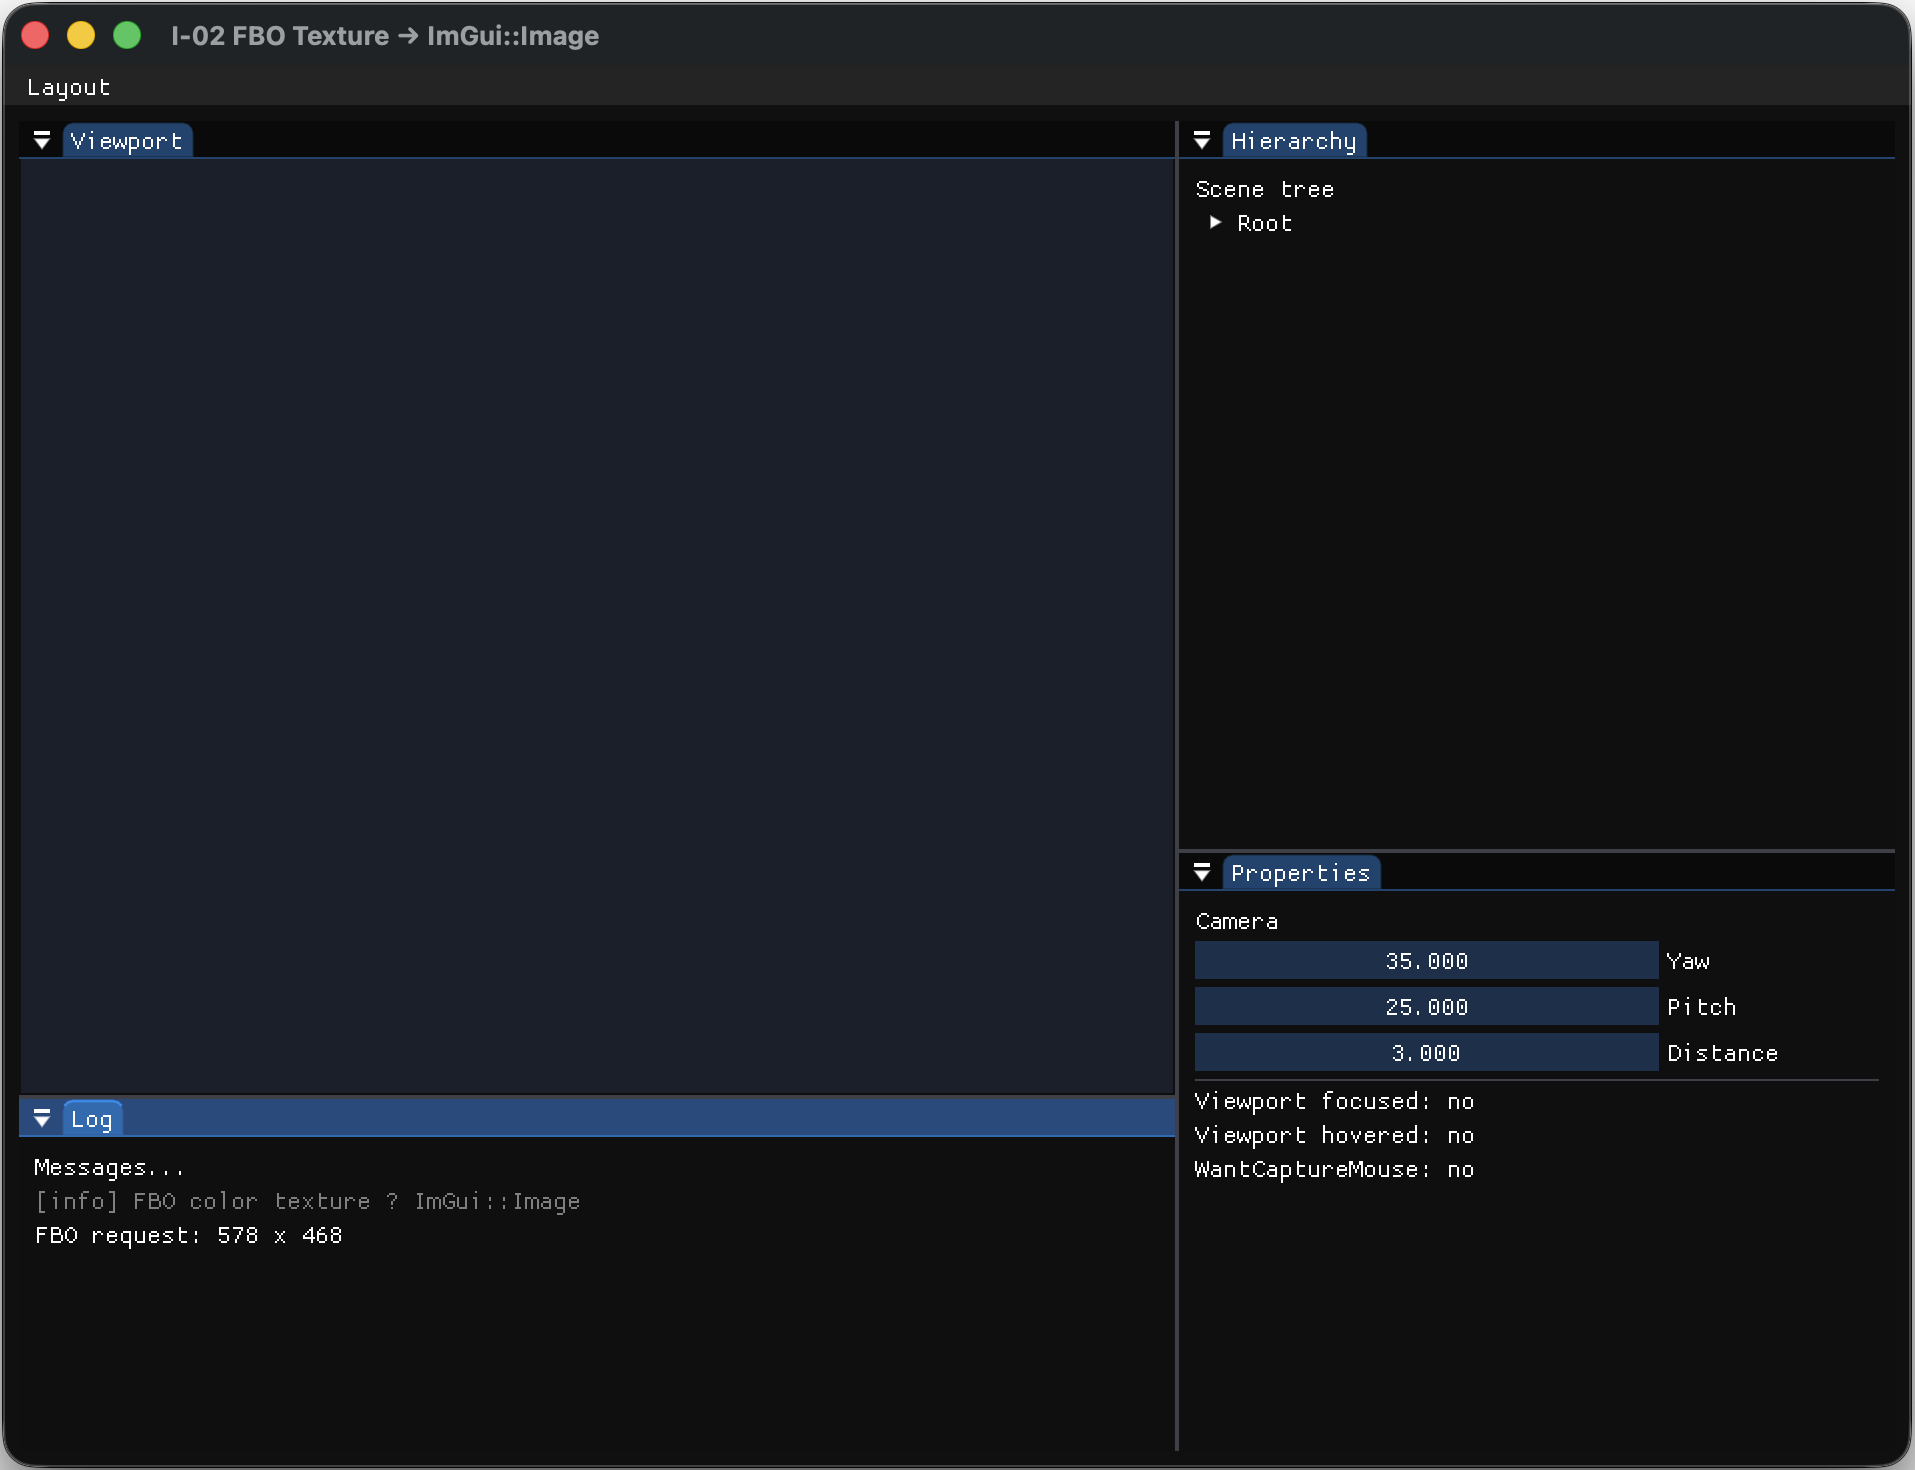1915x1470 pixels.
Task: Select the Hierarchy tab
Action: [x=1293, y=141]
